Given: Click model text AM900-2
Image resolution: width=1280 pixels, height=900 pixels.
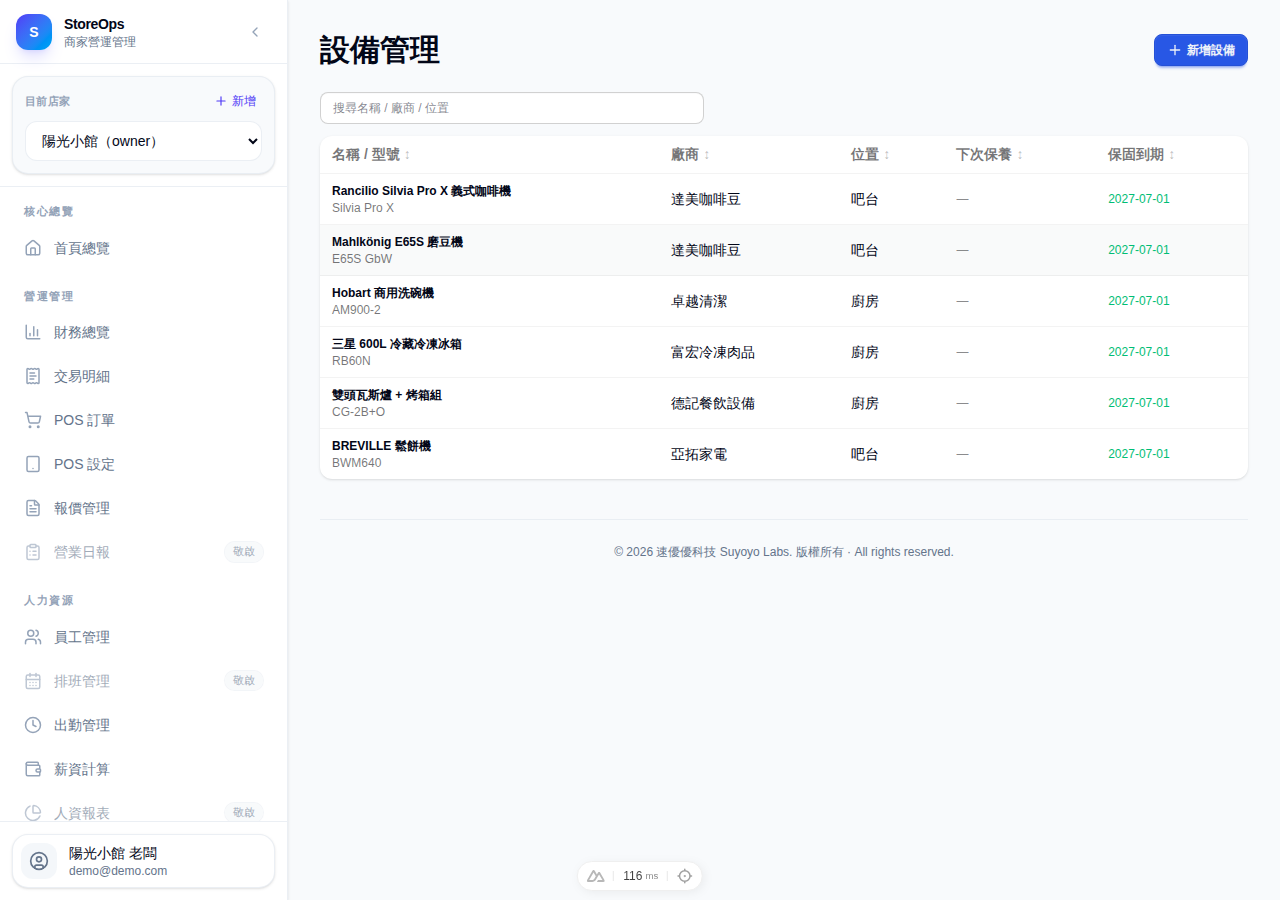Looking at the screenshot, I should coord(356,310).
